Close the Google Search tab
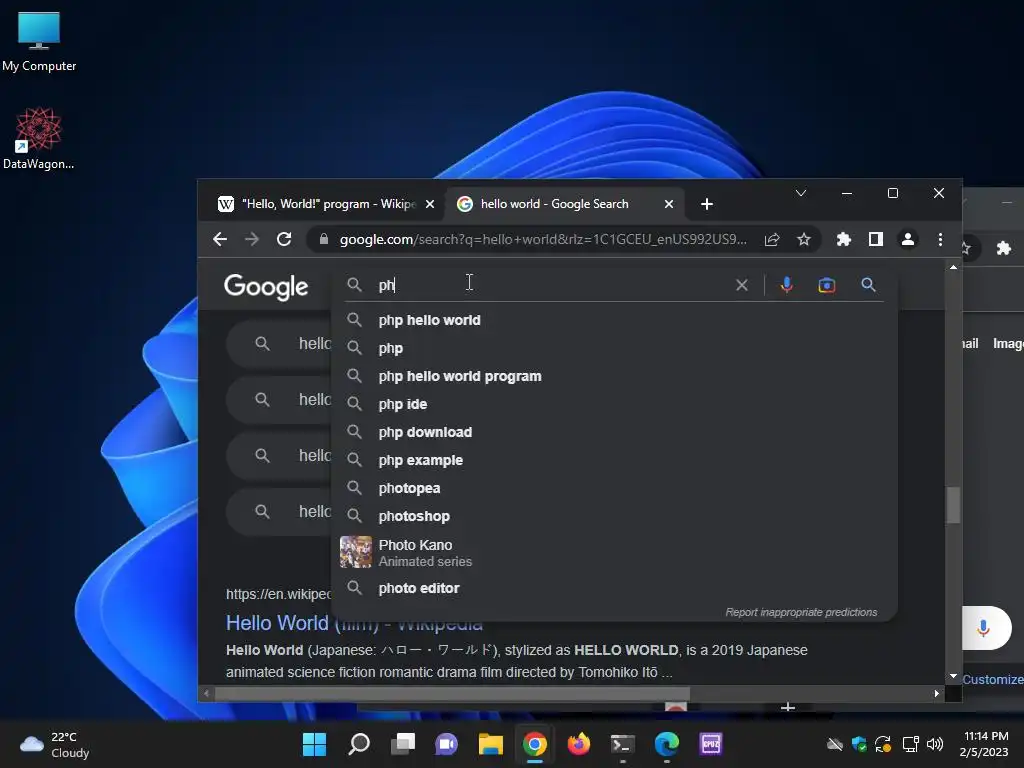Image resolution: width=1024 pixels, height=768 pixels. click(x=669, y=204)
